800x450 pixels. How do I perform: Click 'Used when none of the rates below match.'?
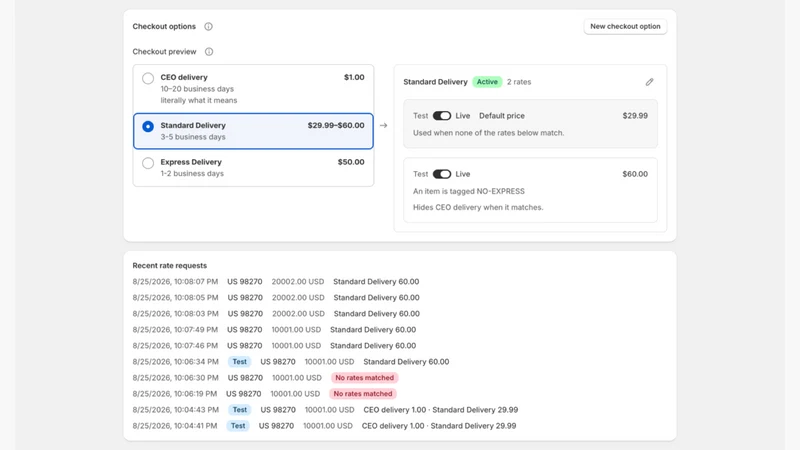coord(488,133)
